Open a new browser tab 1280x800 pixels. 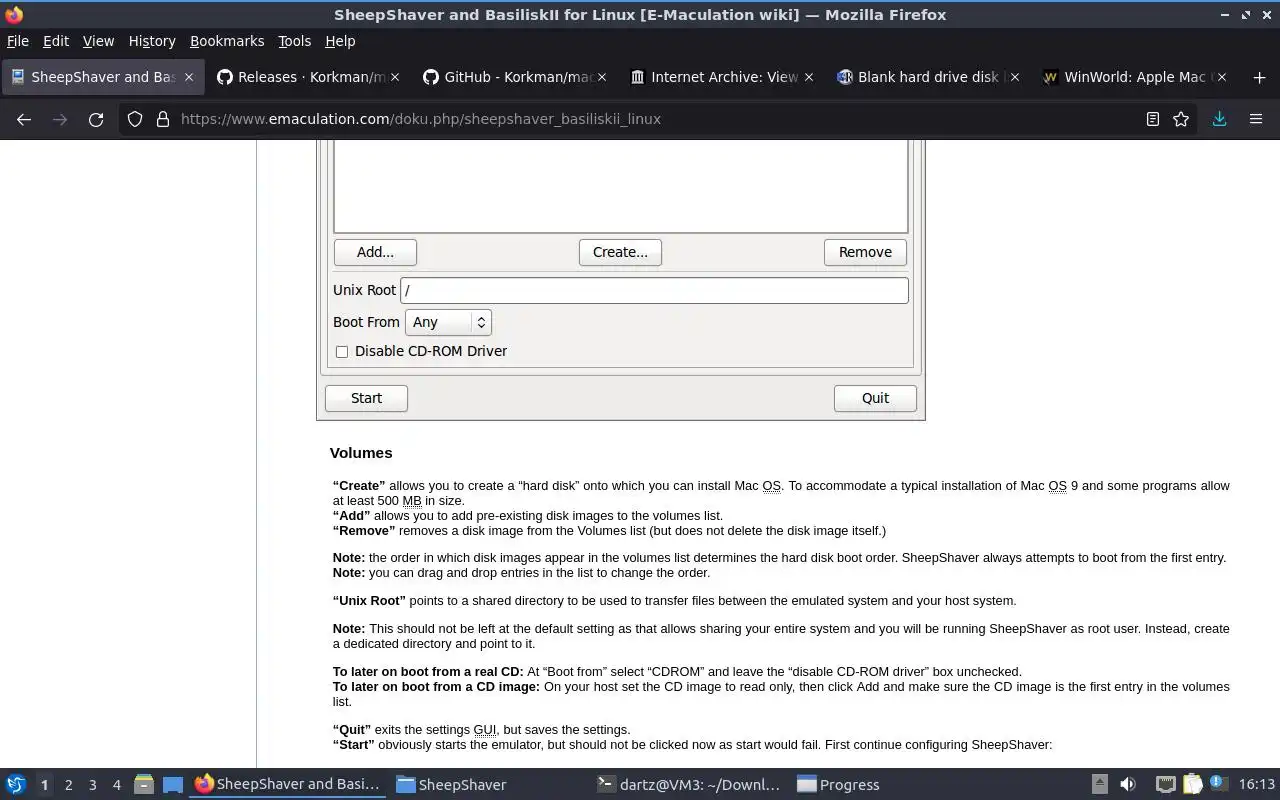tap(1258, 77)
